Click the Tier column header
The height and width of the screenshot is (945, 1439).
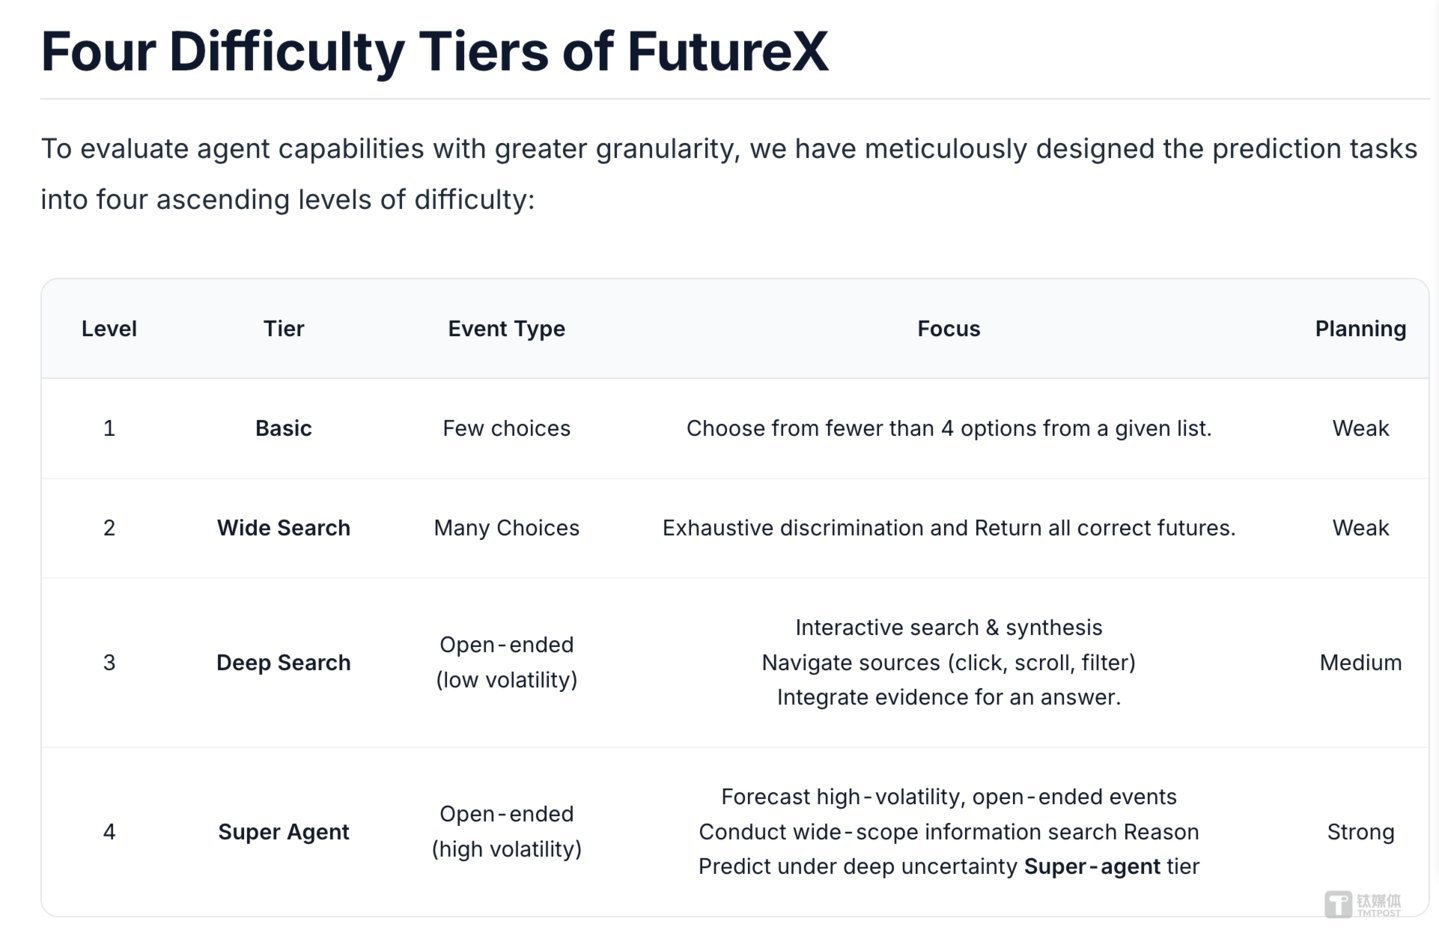284,329
